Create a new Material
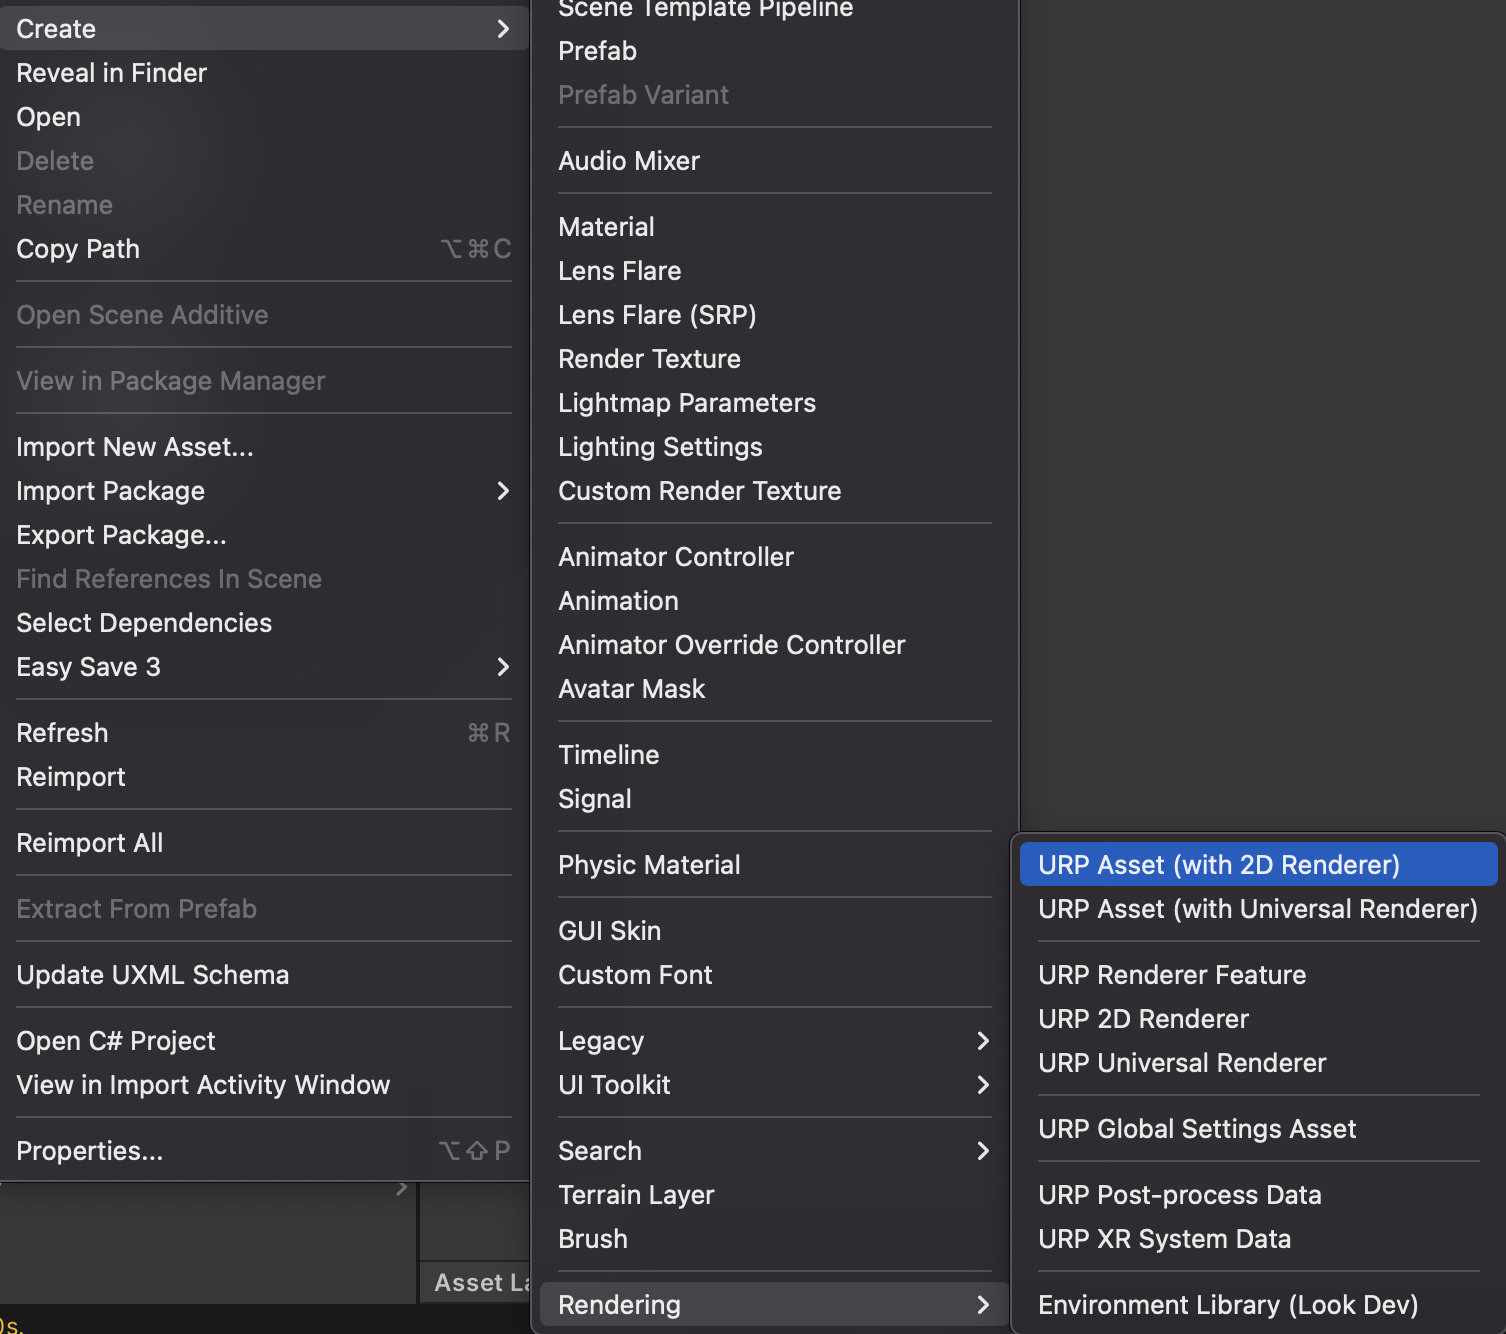Viewport: 1506px width, 1334px height. [606, 226]
